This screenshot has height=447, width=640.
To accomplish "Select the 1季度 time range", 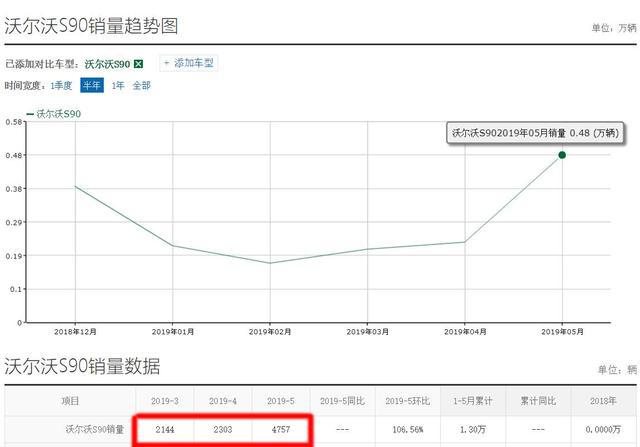I will point(61,86).
